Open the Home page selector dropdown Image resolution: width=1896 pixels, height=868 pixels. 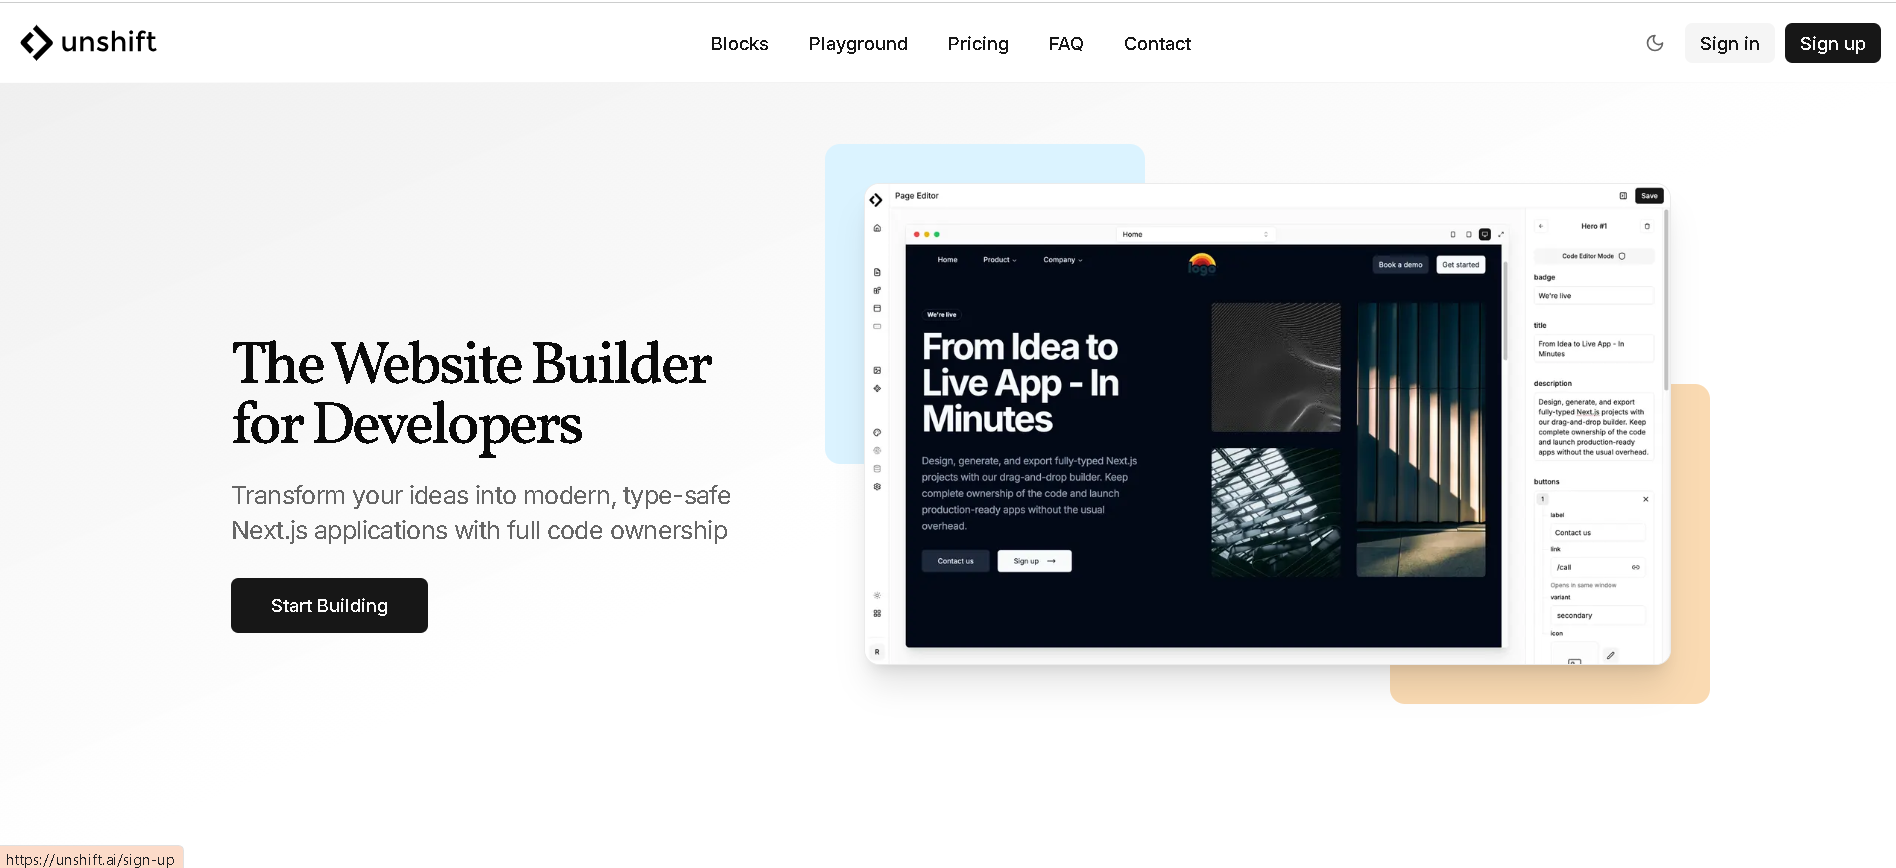[1195, 234]
